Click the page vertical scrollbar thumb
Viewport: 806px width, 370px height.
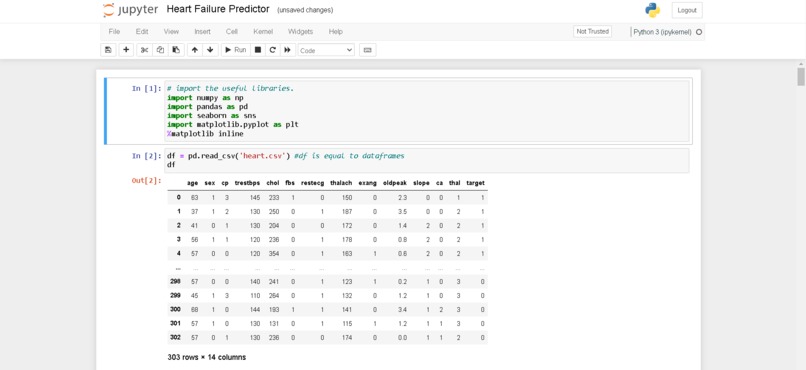pos(801,76)
